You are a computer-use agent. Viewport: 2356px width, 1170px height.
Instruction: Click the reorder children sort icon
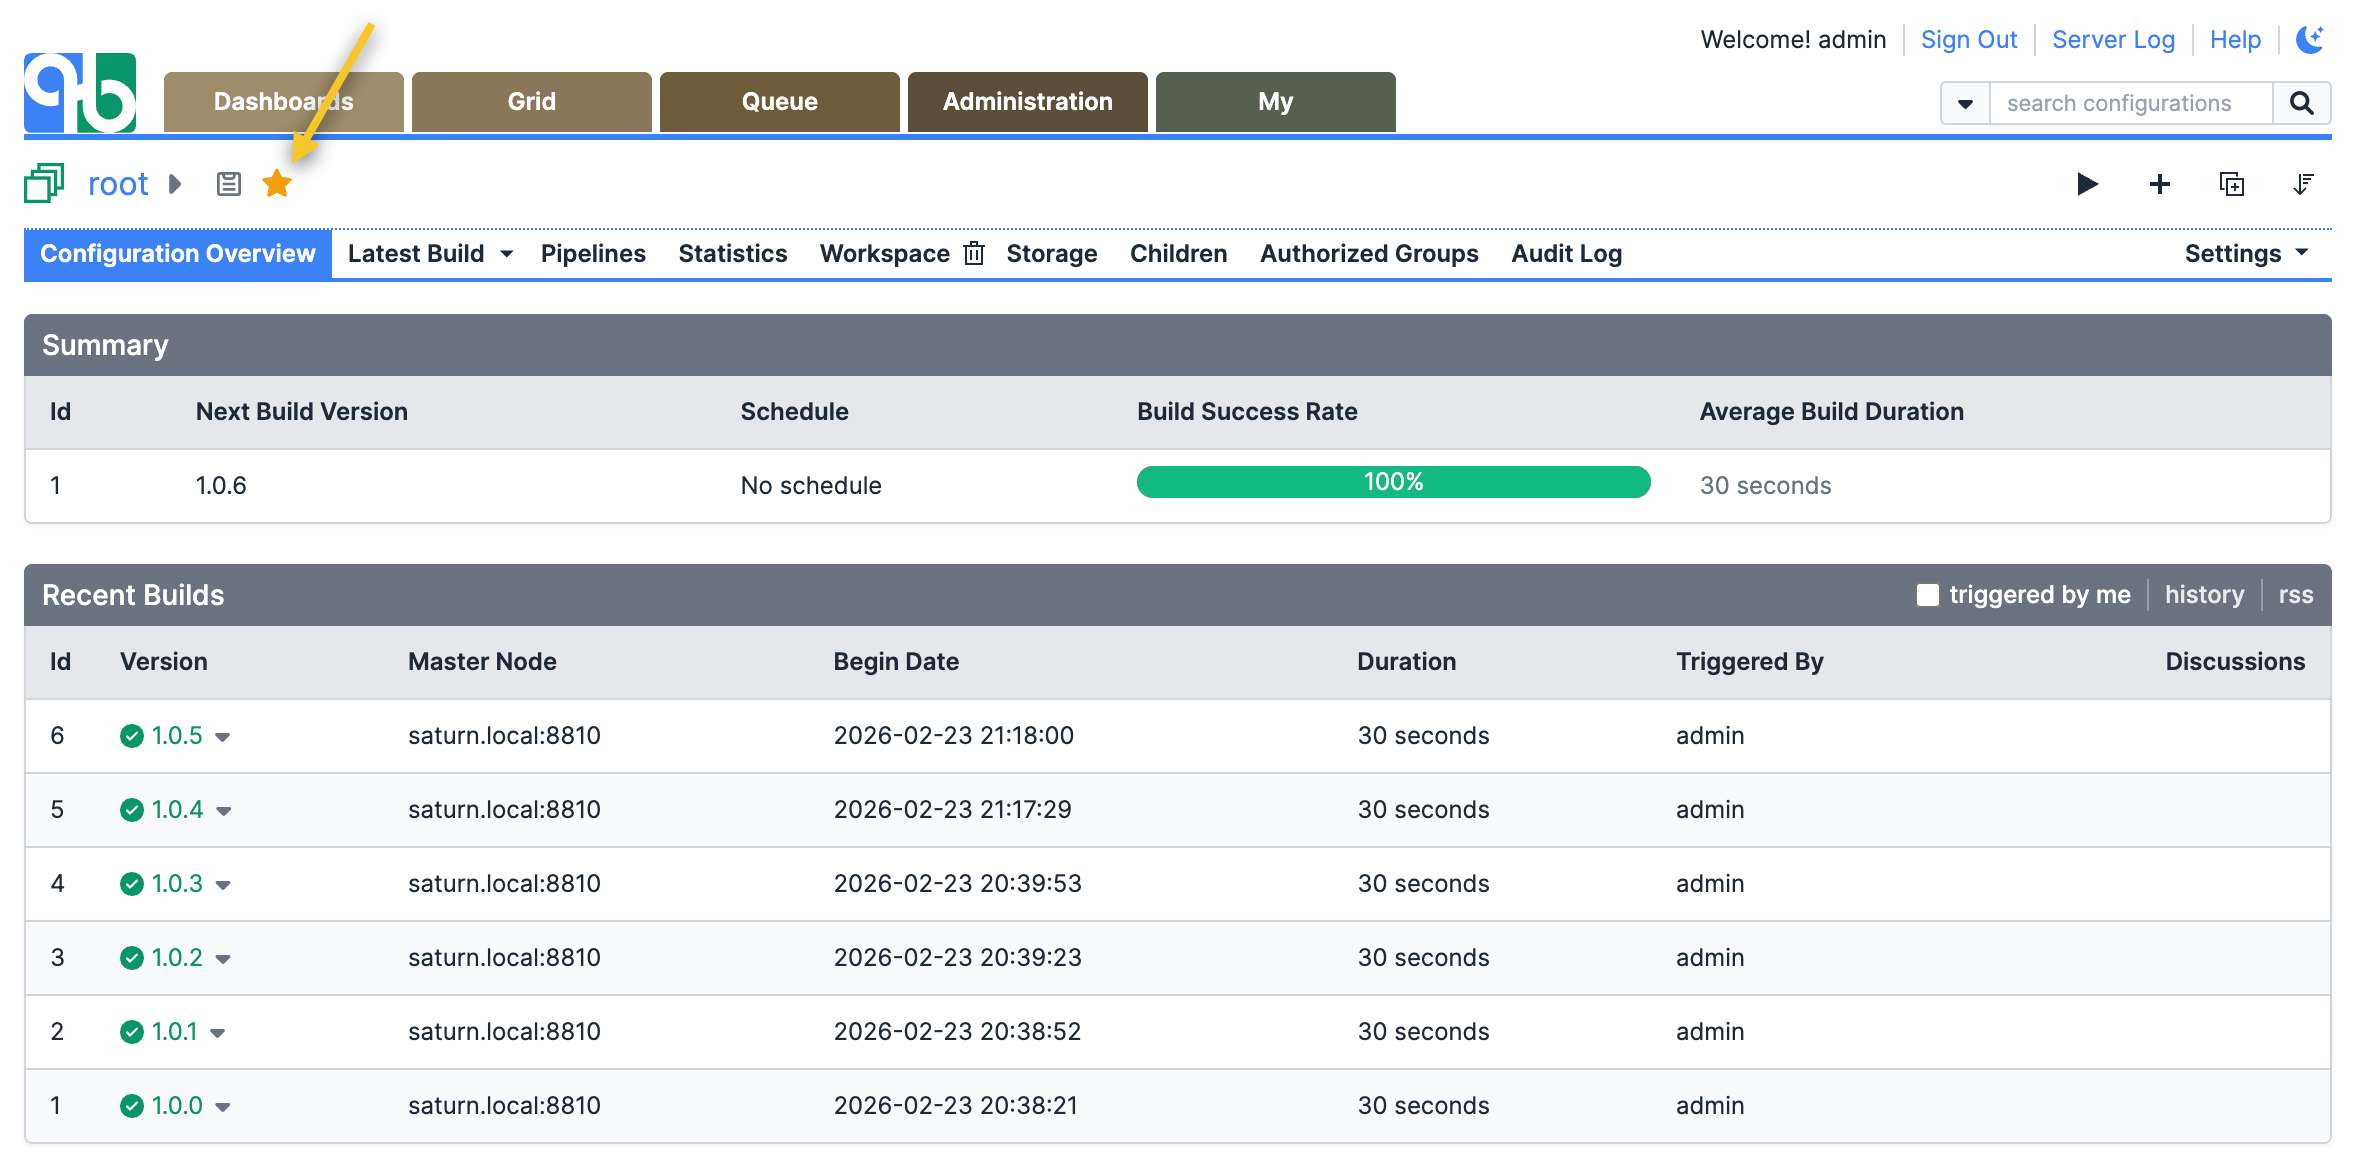2303,184
